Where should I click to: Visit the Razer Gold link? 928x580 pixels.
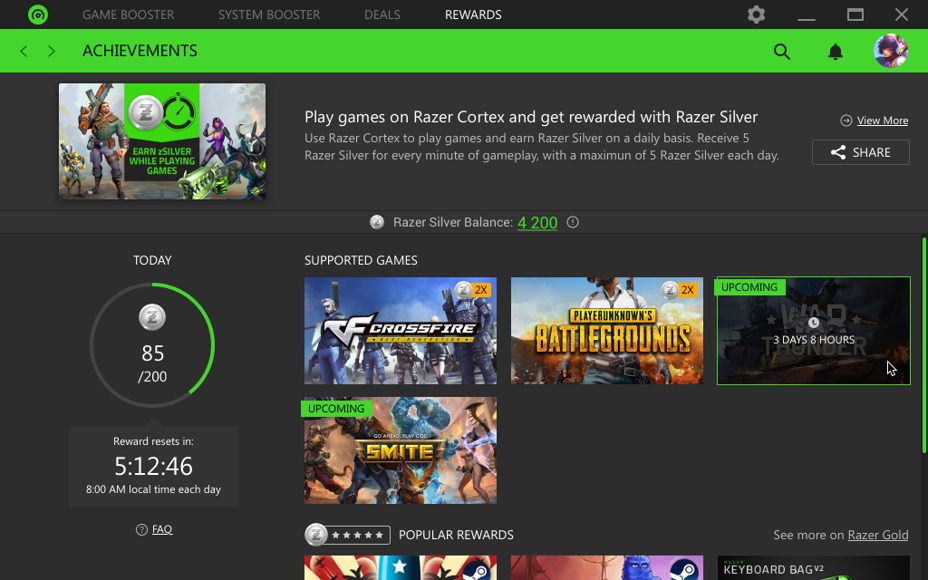(x=877, y=535)
